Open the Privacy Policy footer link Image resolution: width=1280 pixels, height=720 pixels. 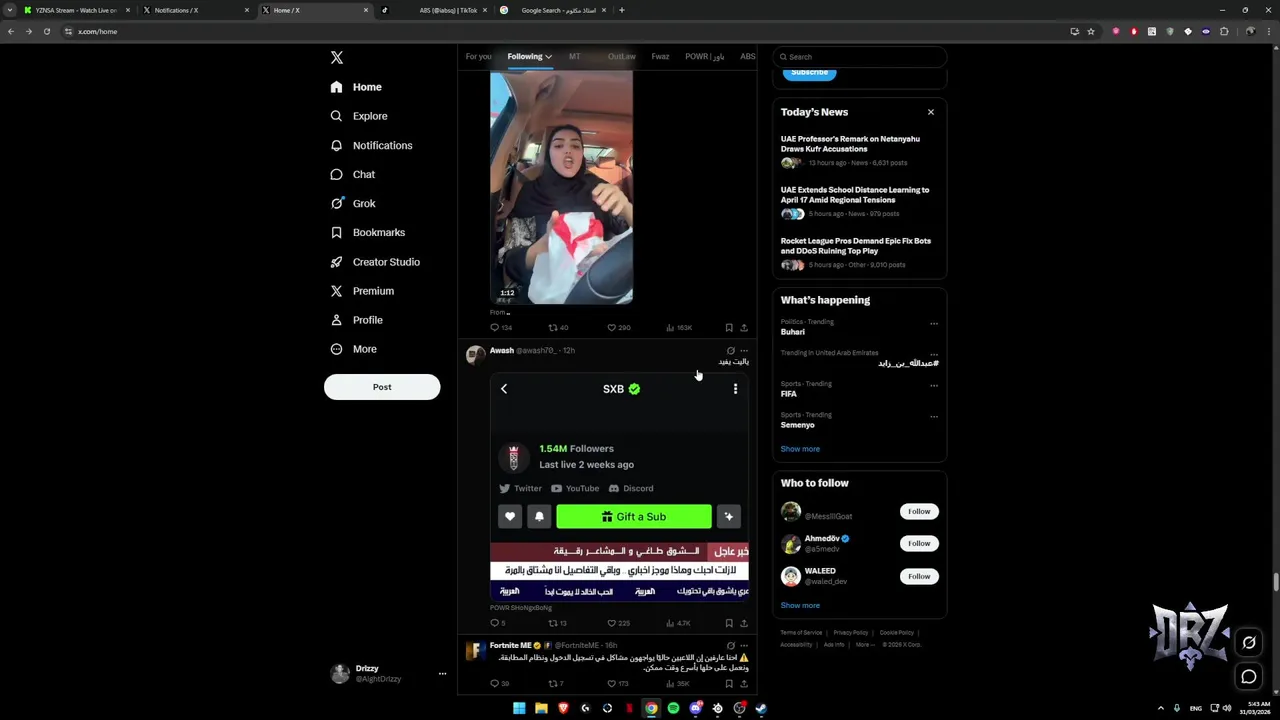coord(851,633)
